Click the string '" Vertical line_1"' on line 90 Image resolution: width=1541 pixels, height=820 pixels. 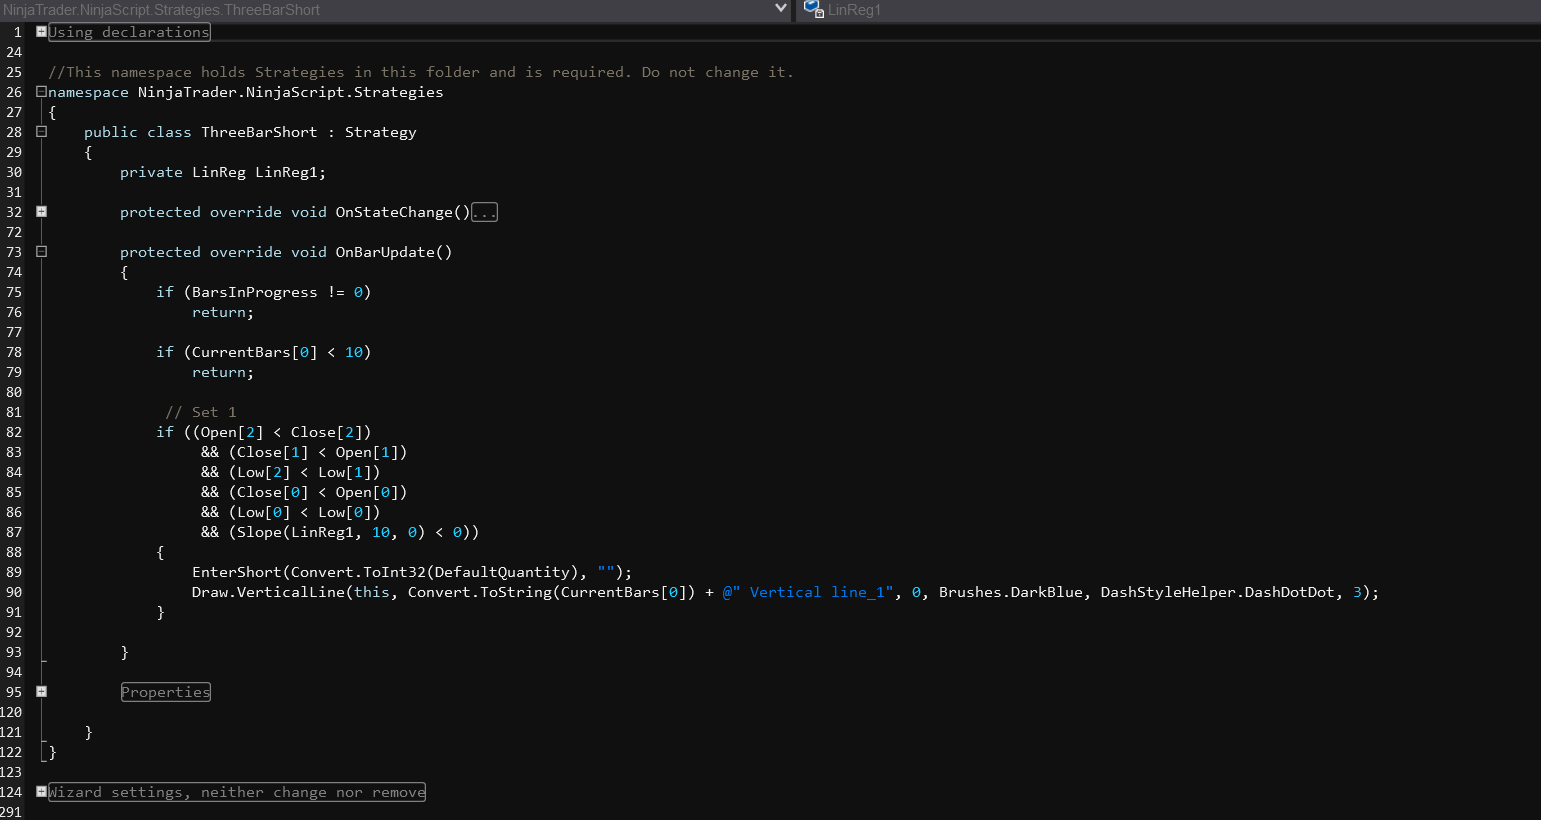pos(813,592)
